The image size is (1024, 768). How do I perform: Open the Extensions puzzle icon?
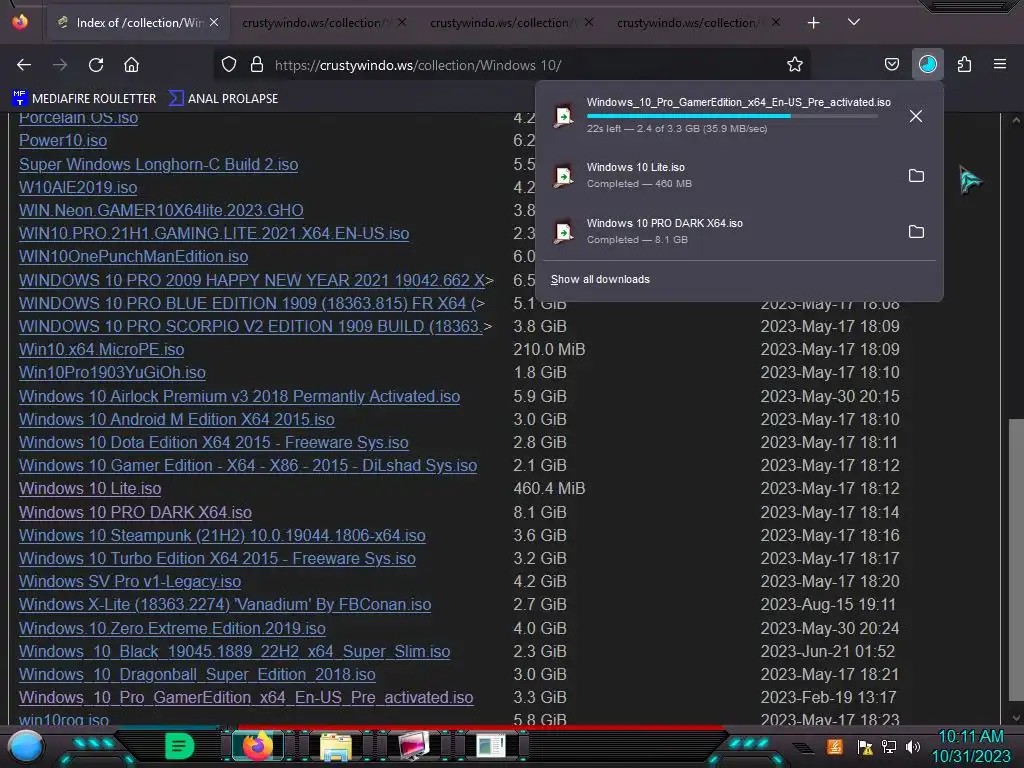coord(964,65)
